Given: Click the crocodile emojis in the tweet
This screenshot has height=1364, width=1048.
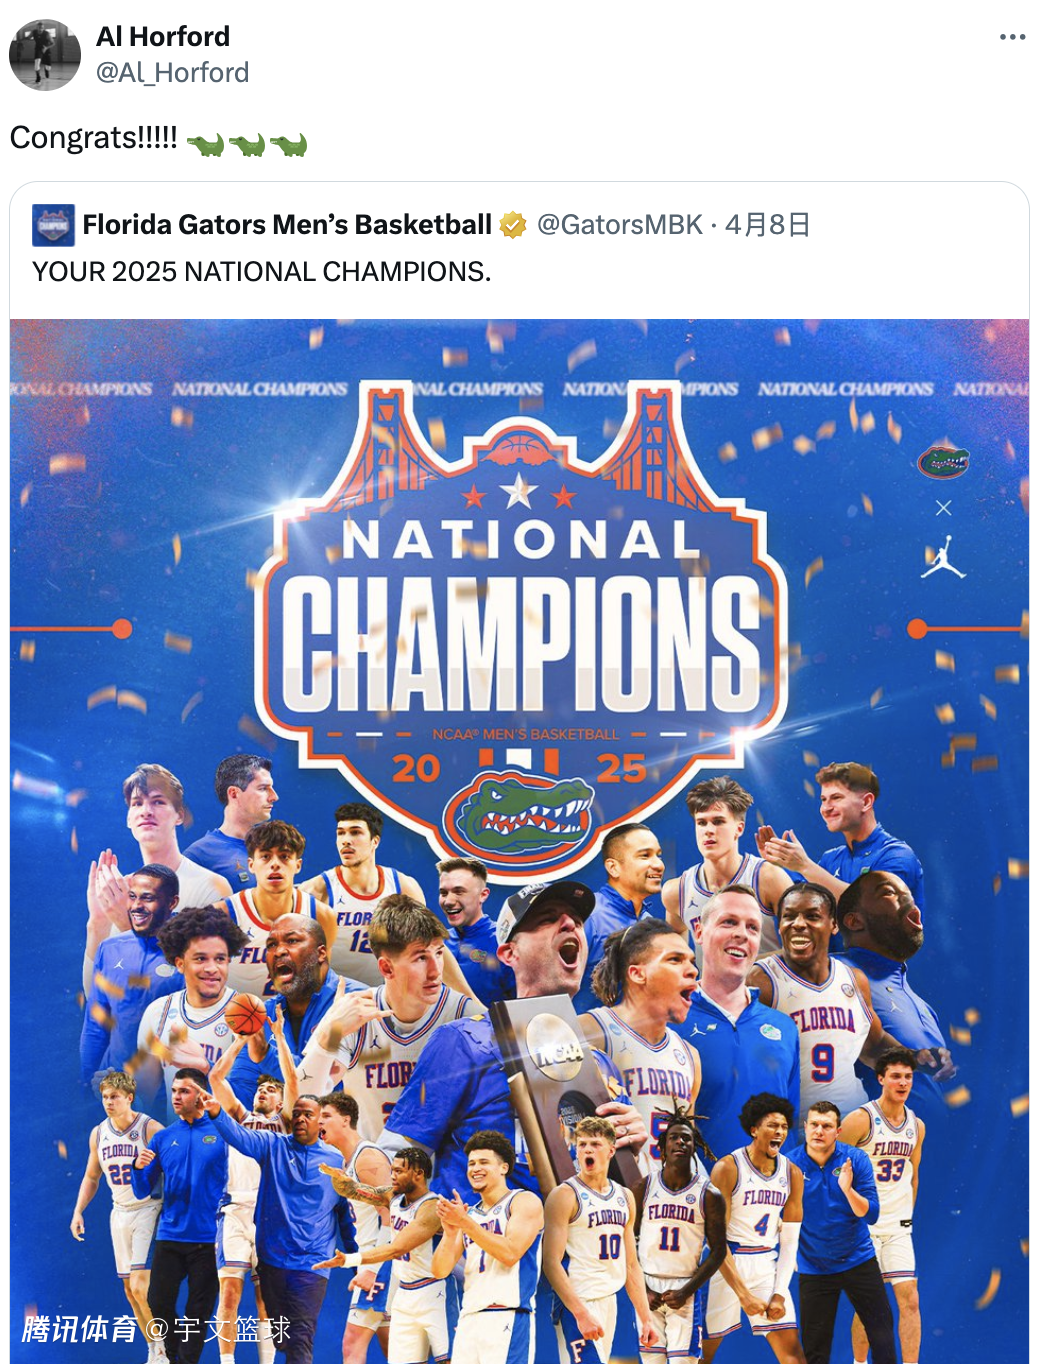Looking at the screenshot, I should (x=247, y=145).
